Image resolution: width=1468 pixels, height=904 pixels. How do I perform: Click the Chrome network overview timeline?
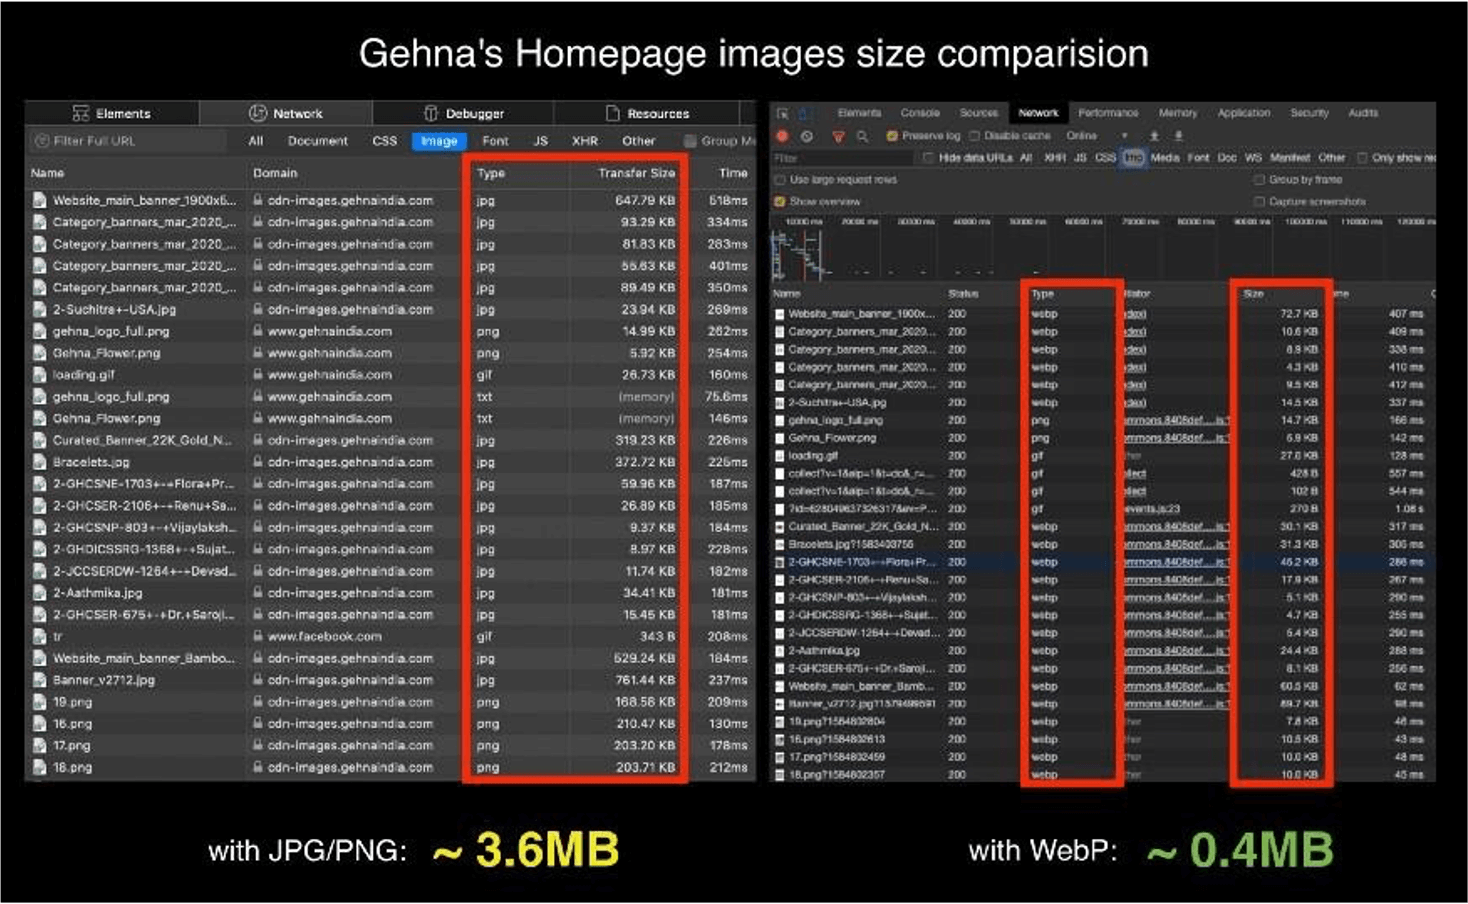(x=1103, y=250)
